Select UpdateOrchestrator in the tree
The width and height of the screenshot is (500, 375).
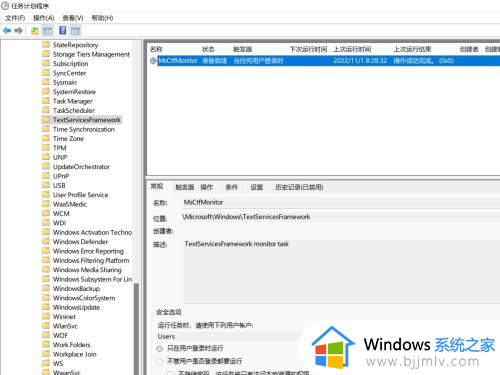pyautogui.click(x=81, y=166)
